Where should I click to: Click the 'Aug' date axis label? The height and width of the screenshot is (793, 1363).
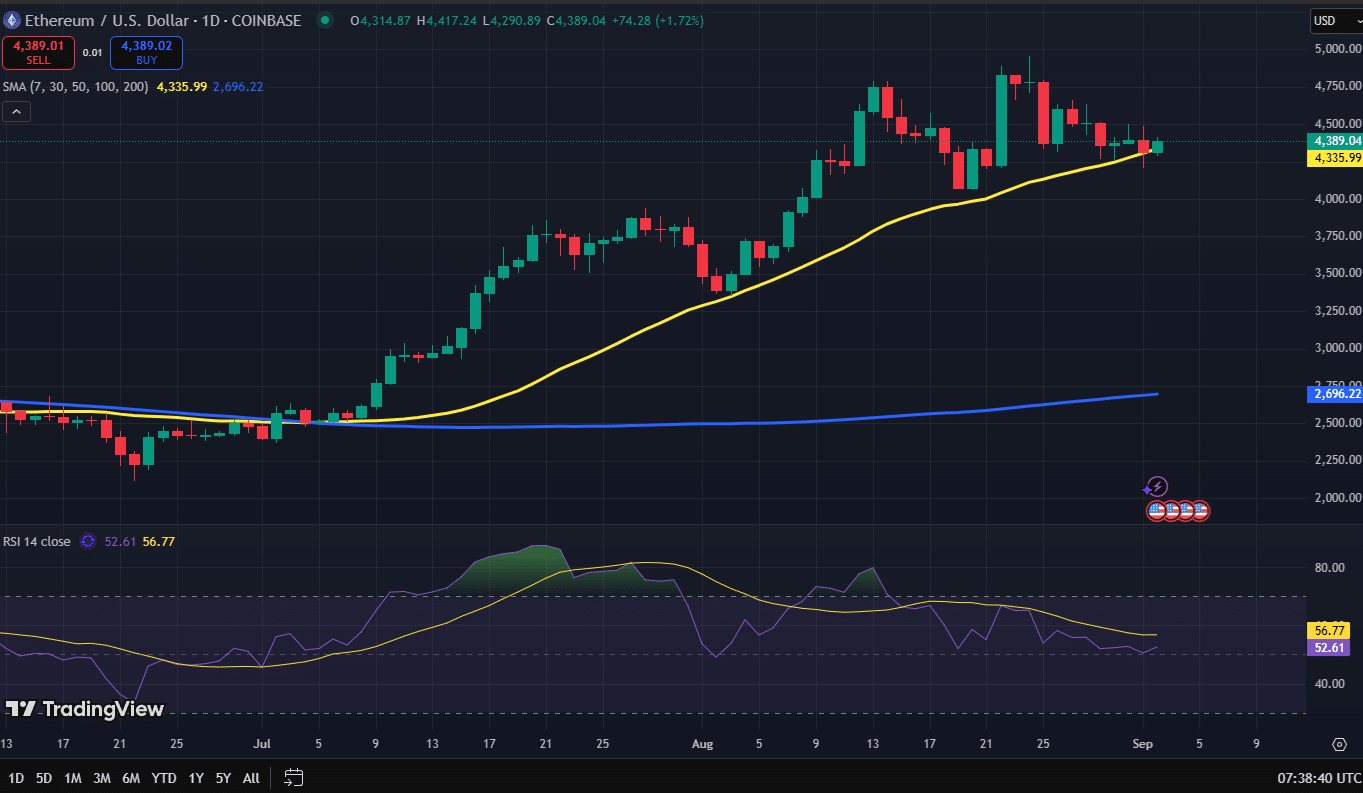coord(702,744)
